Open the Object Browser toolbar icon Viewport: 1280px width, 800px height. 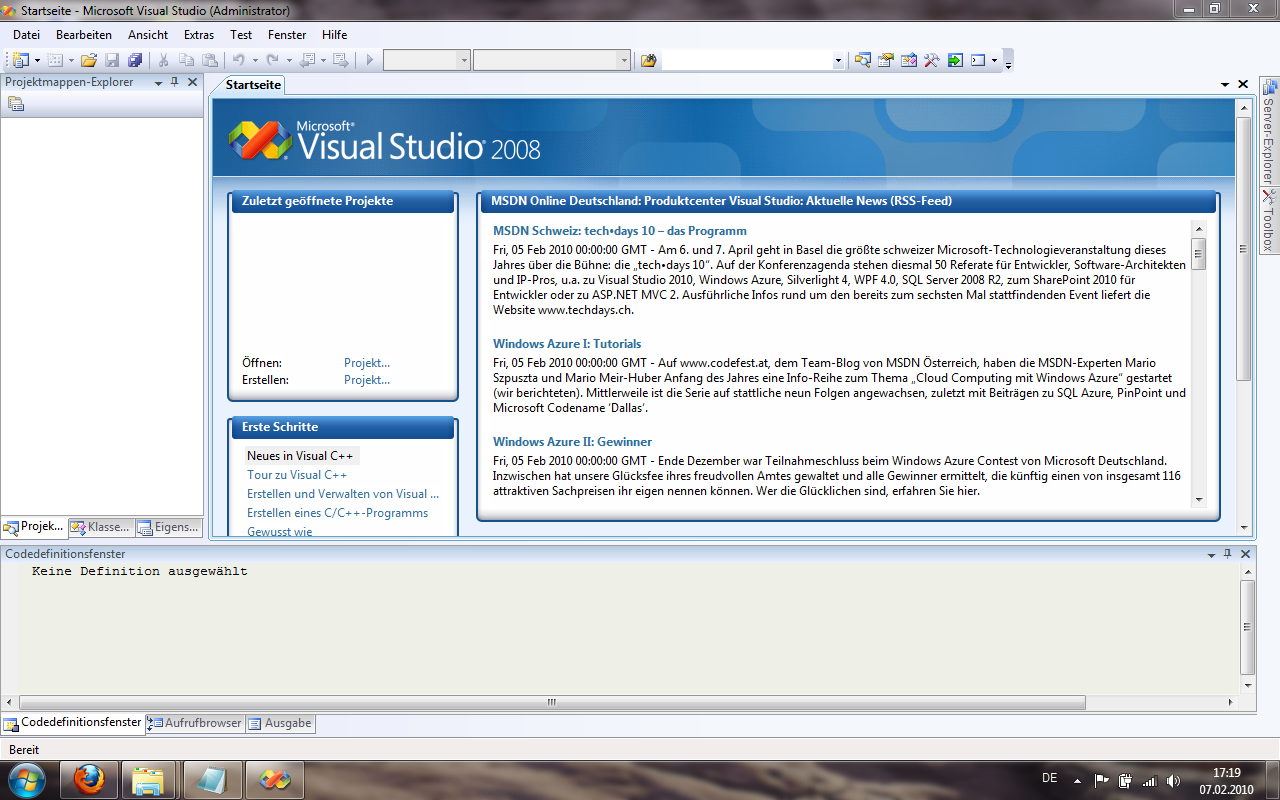click(x=908, y=60)
